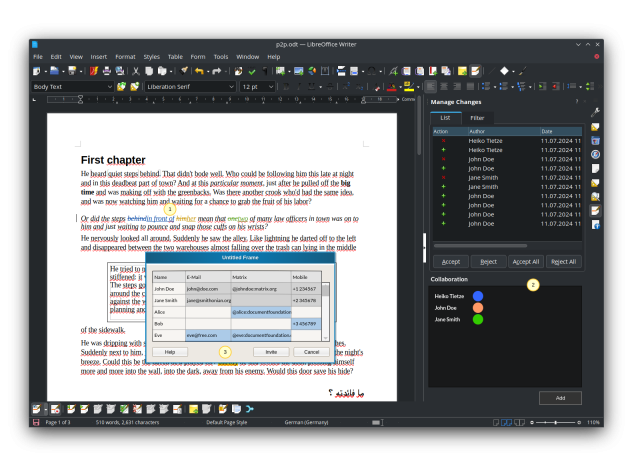This screenshot has width=640, height=473.
Task: Open the Navigator compass icon in sidebar
Action: pyautogui.click(x=595, y=155)
